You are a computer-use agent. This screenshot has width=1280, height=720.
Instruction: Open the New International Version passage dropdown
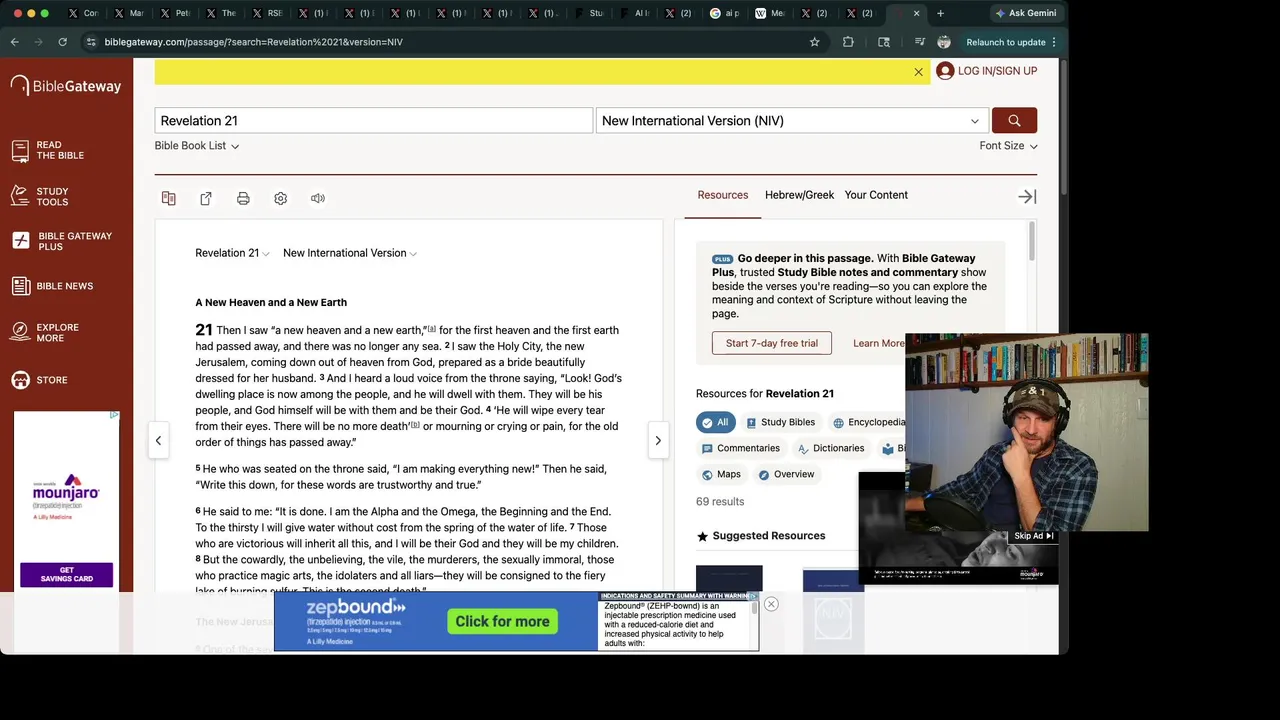pyautogui.click(x=350, y=253)
